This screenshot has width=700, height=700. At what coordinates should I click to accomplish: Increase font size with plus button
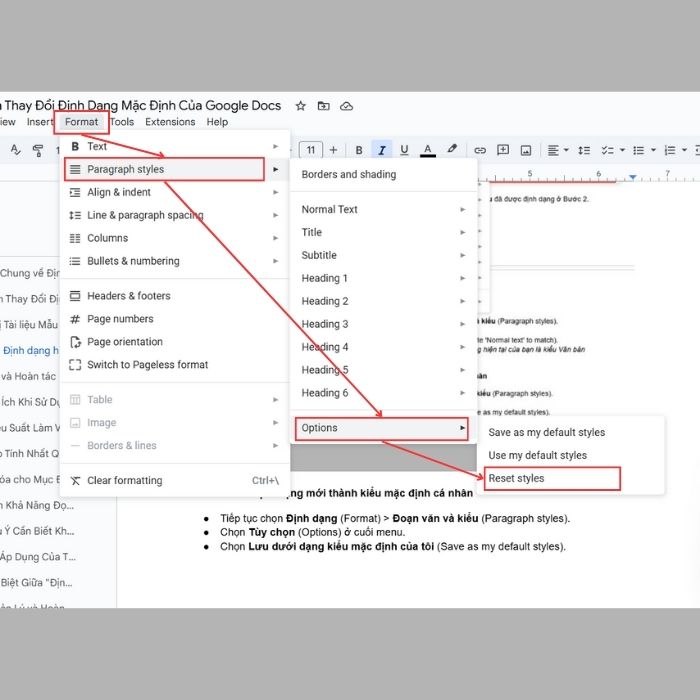pos(333,150)
